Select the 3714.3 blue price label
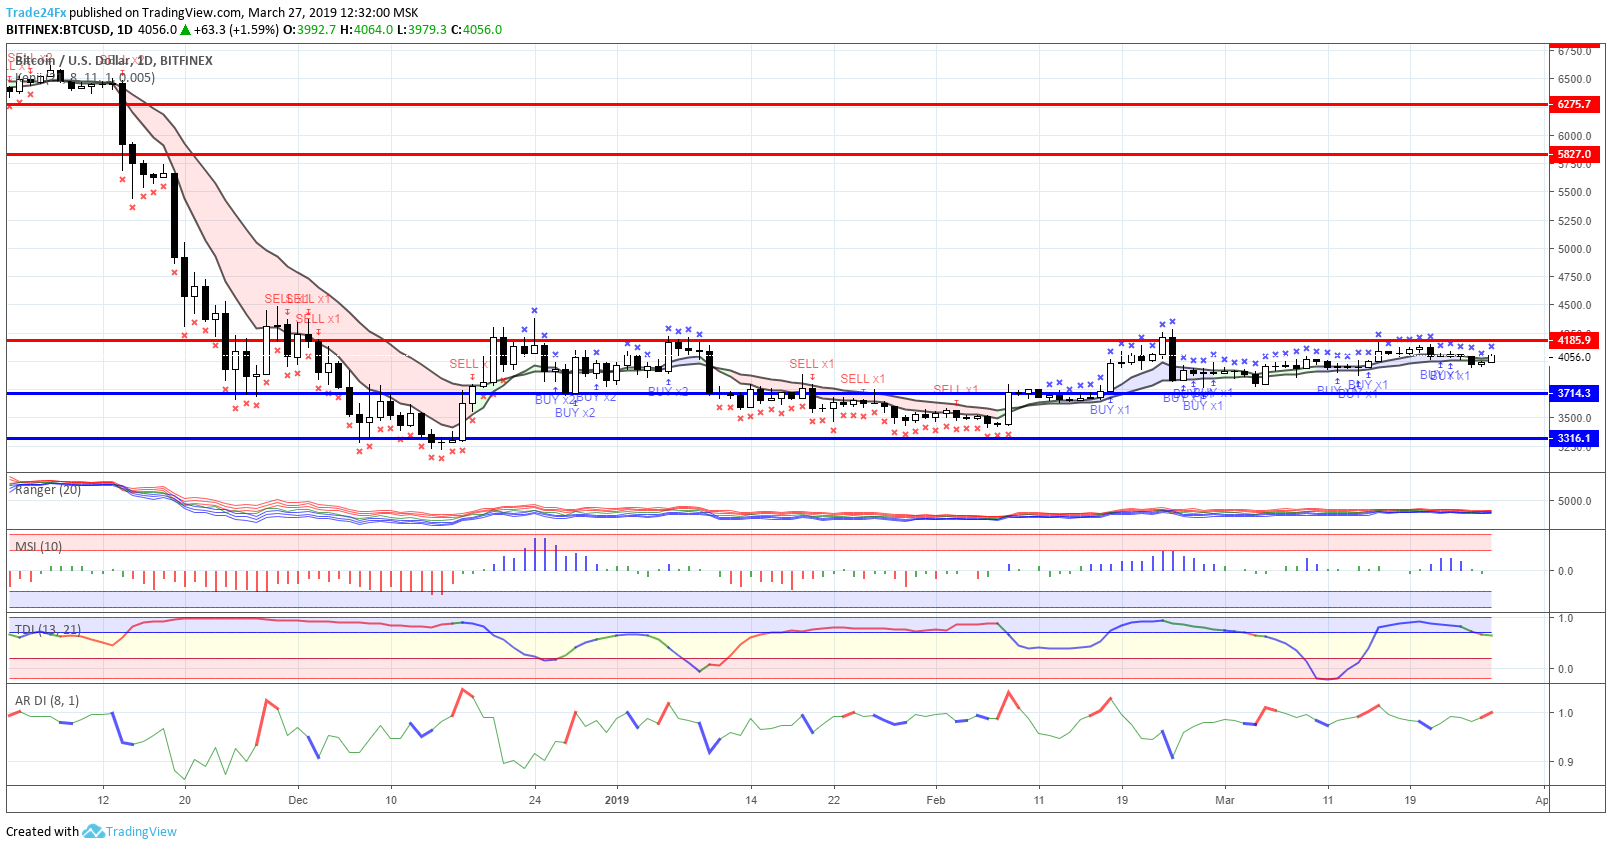The width and height of the screenshot is (1612, 849). (x=1574, y=393)
